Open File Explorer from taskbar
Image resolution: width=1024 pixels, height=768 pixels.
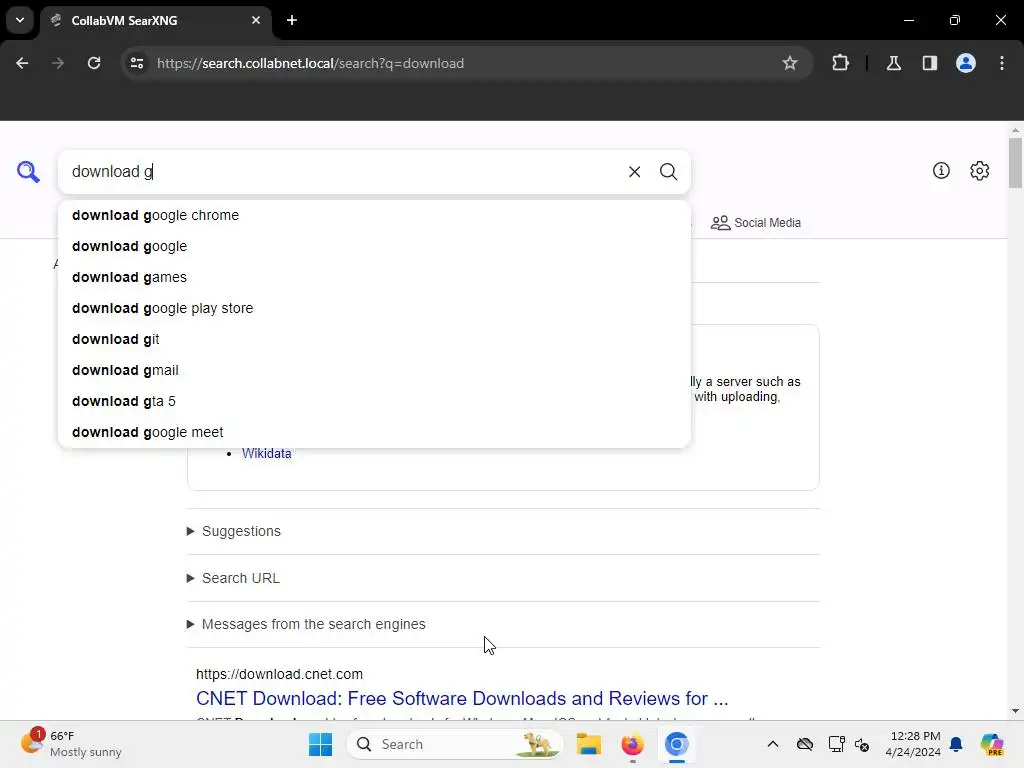coord(588,744)
